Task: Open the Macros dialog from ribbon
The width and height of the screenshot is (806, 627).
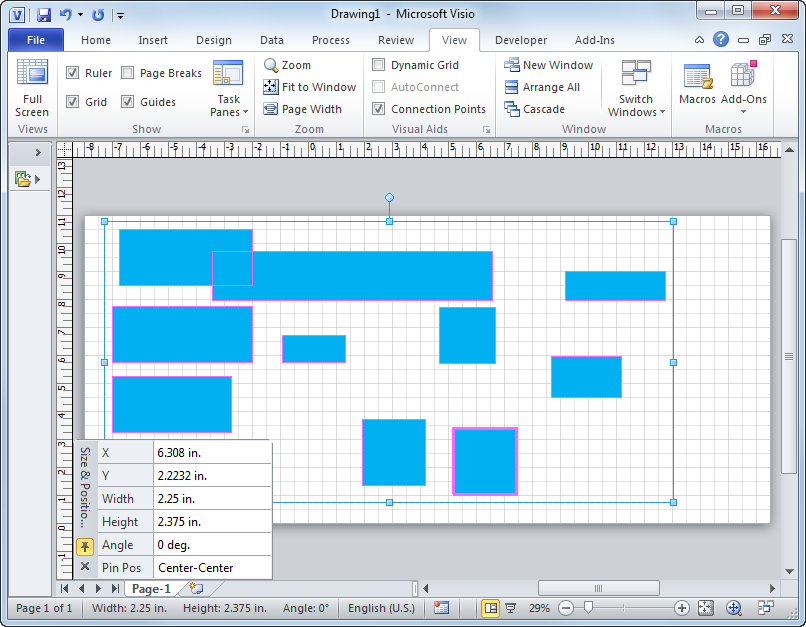Action: (x=697, y=85)
